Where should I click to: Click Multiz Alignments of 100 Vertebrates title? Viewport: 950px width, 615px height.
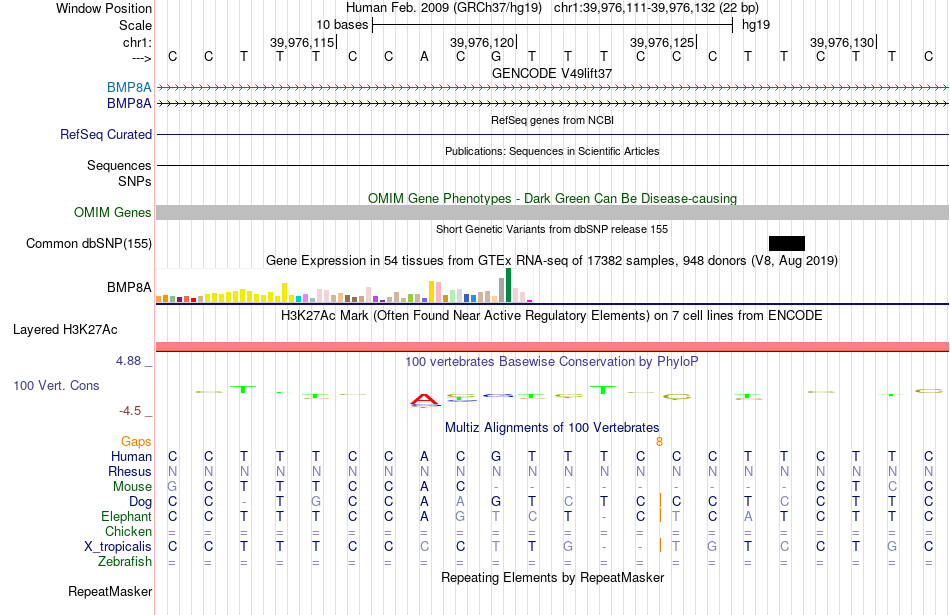552,428
